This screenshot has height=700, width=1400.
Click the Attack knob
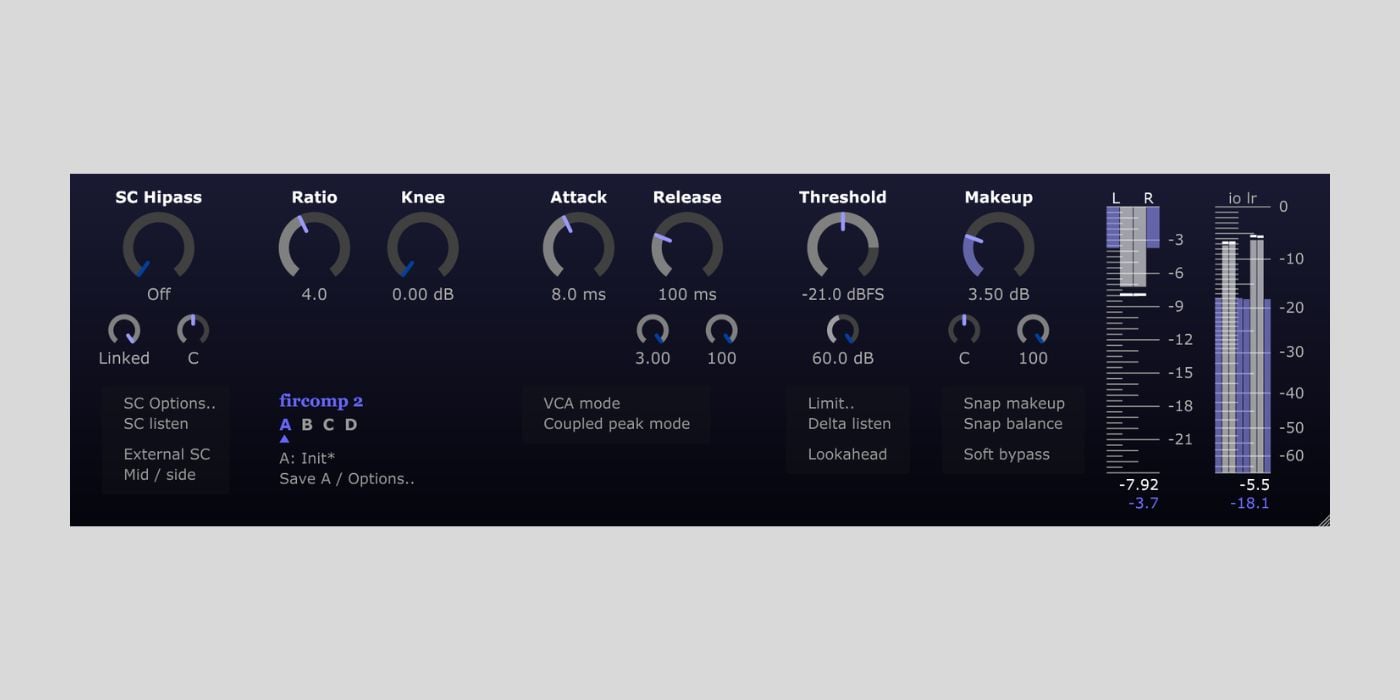click(x=578, y=246)
